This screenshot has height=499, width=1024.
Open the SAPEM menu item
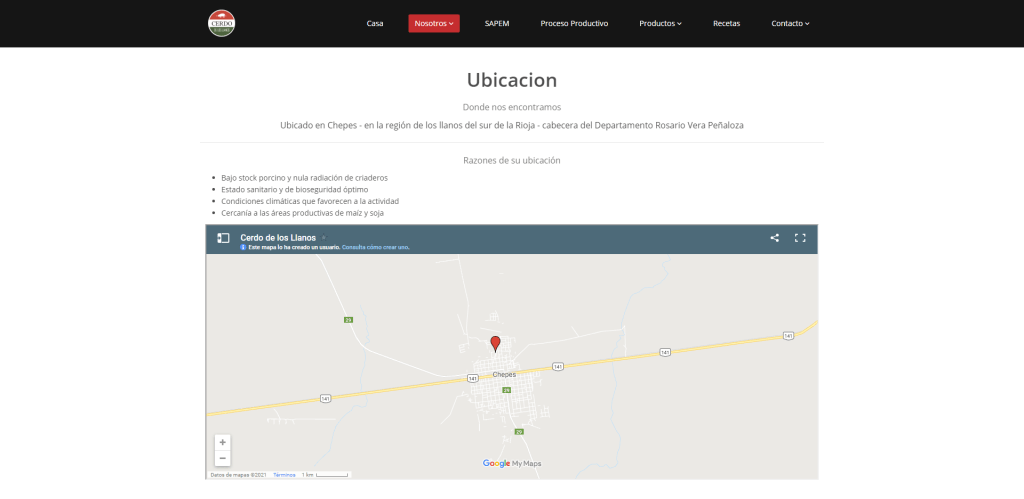pos(497,23)
